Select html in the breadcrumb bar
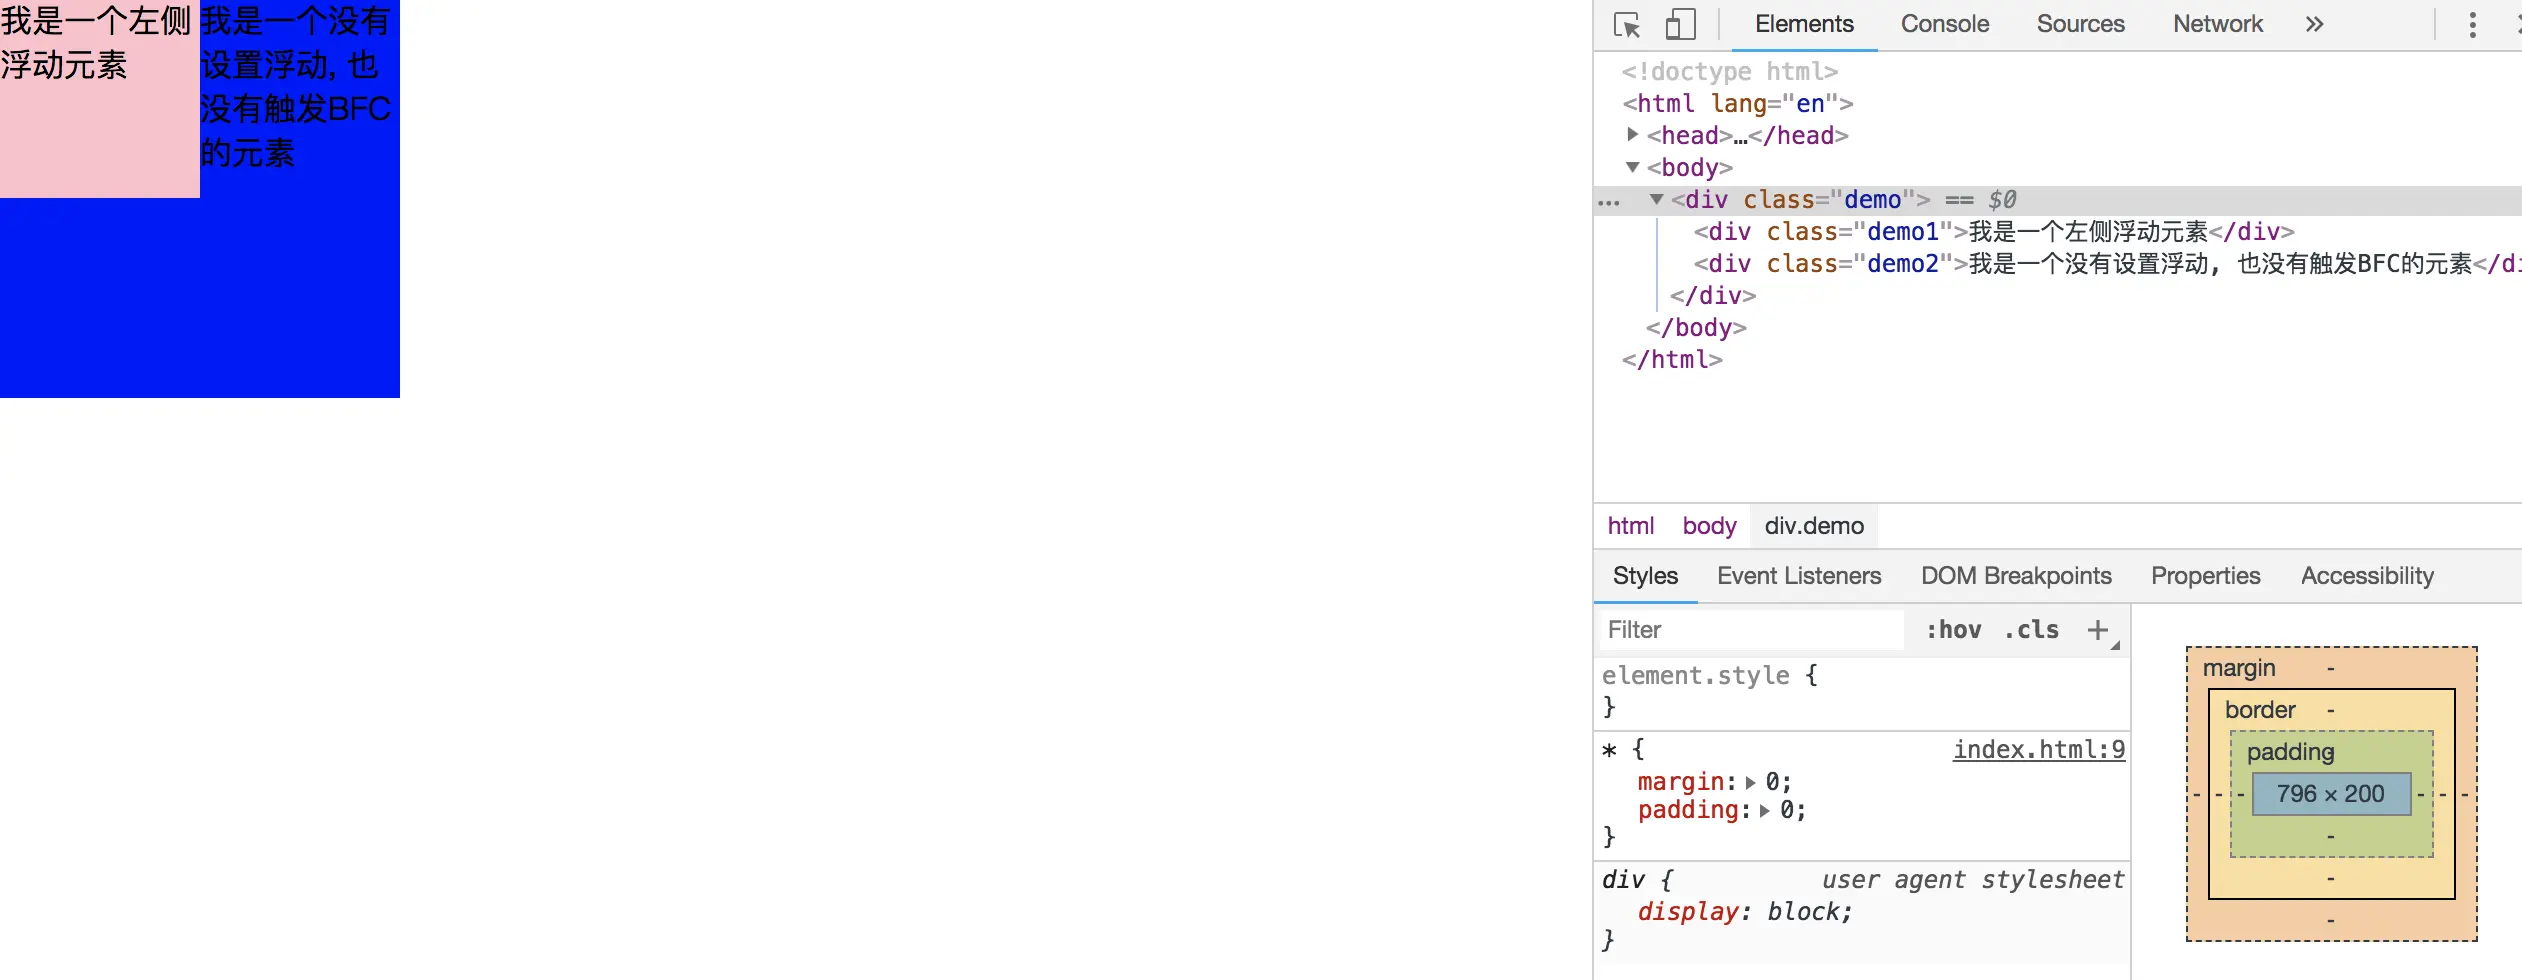The height and width of the screenshot is (980, 2522). point(1631,526)
